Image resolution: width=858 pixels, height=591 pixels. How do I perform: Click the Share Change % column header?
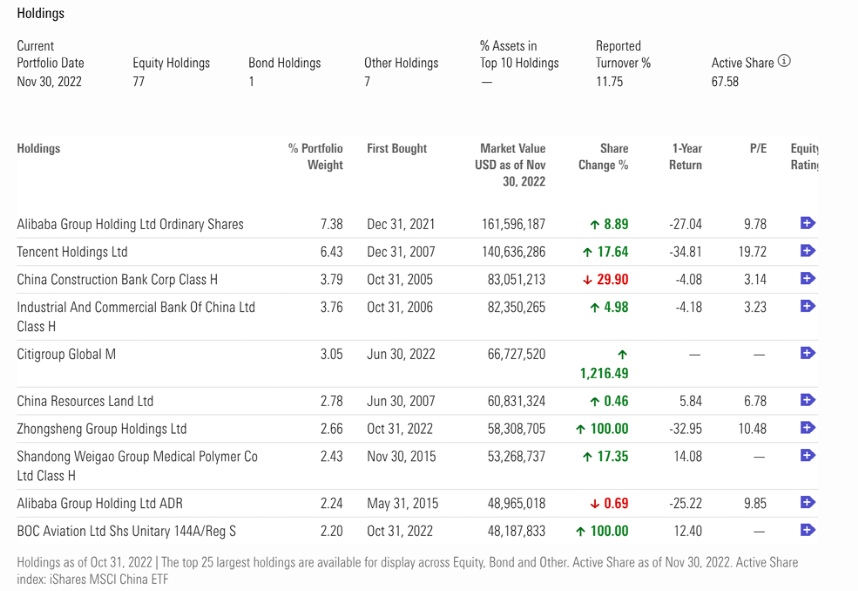point(603,157)
